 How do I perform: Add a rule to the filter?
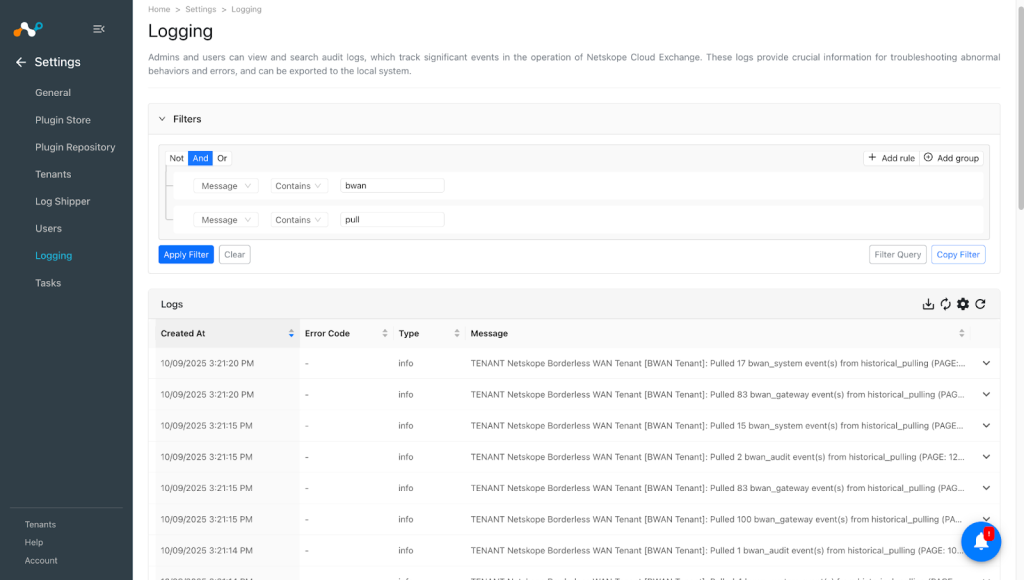pyautogui.click(x=891, y=158)
